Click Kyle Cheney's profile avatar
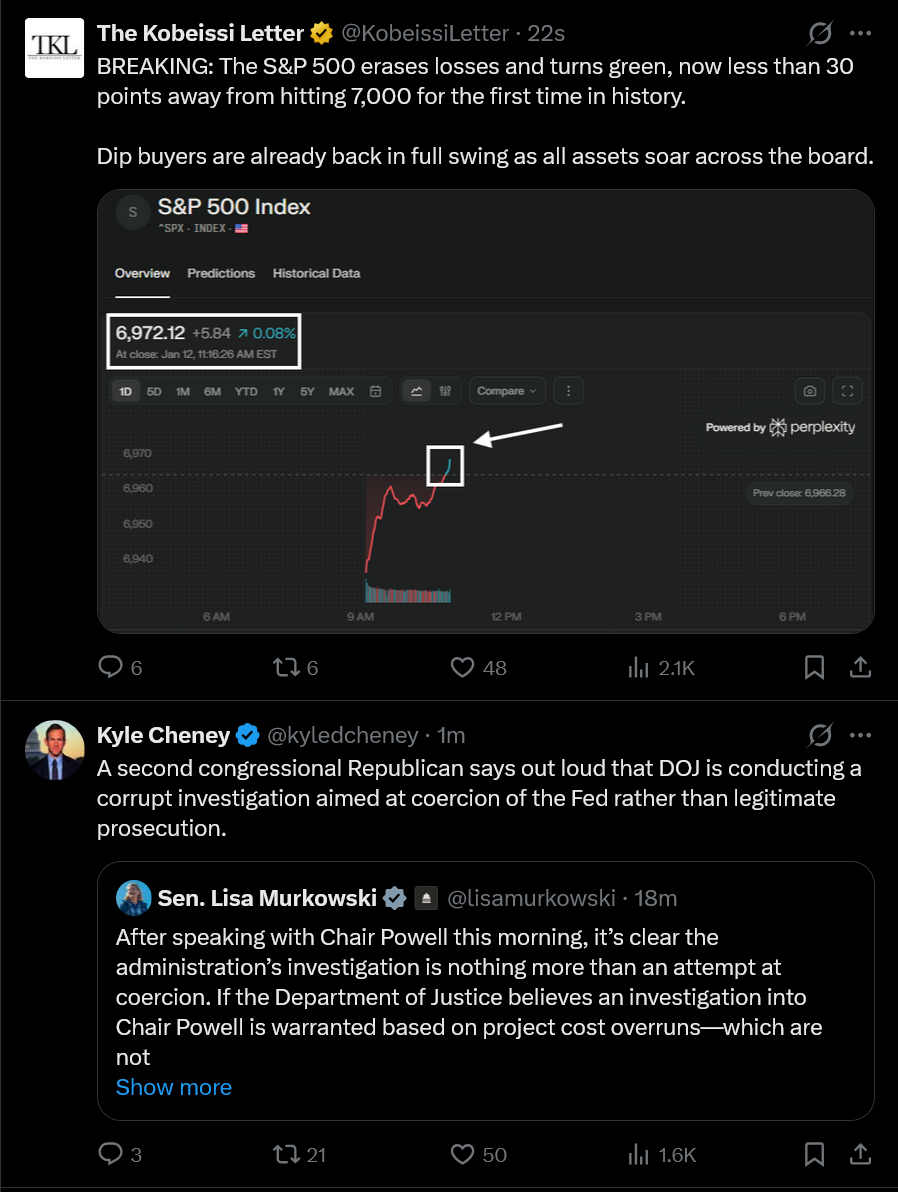 click(55, 750)
